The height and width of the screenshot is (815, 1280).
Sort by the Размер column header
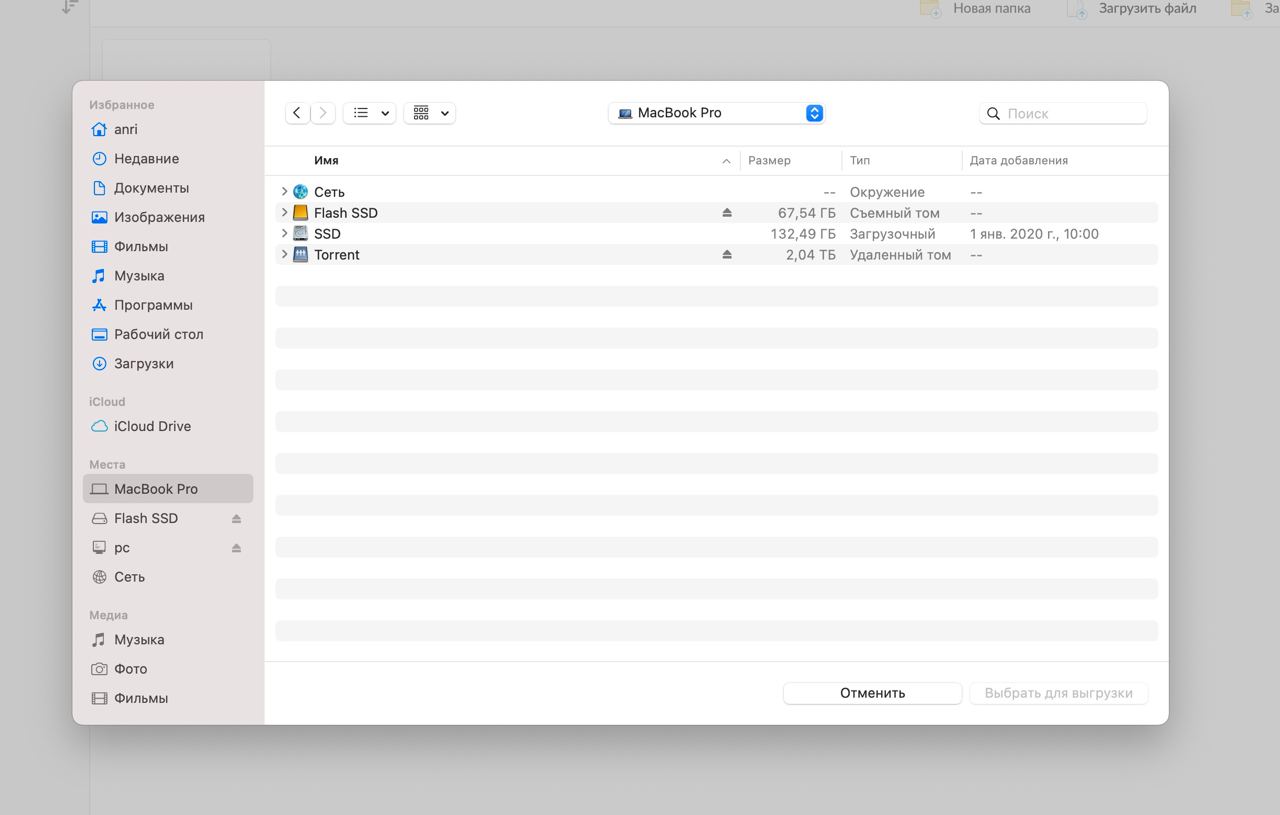point(769,160)
